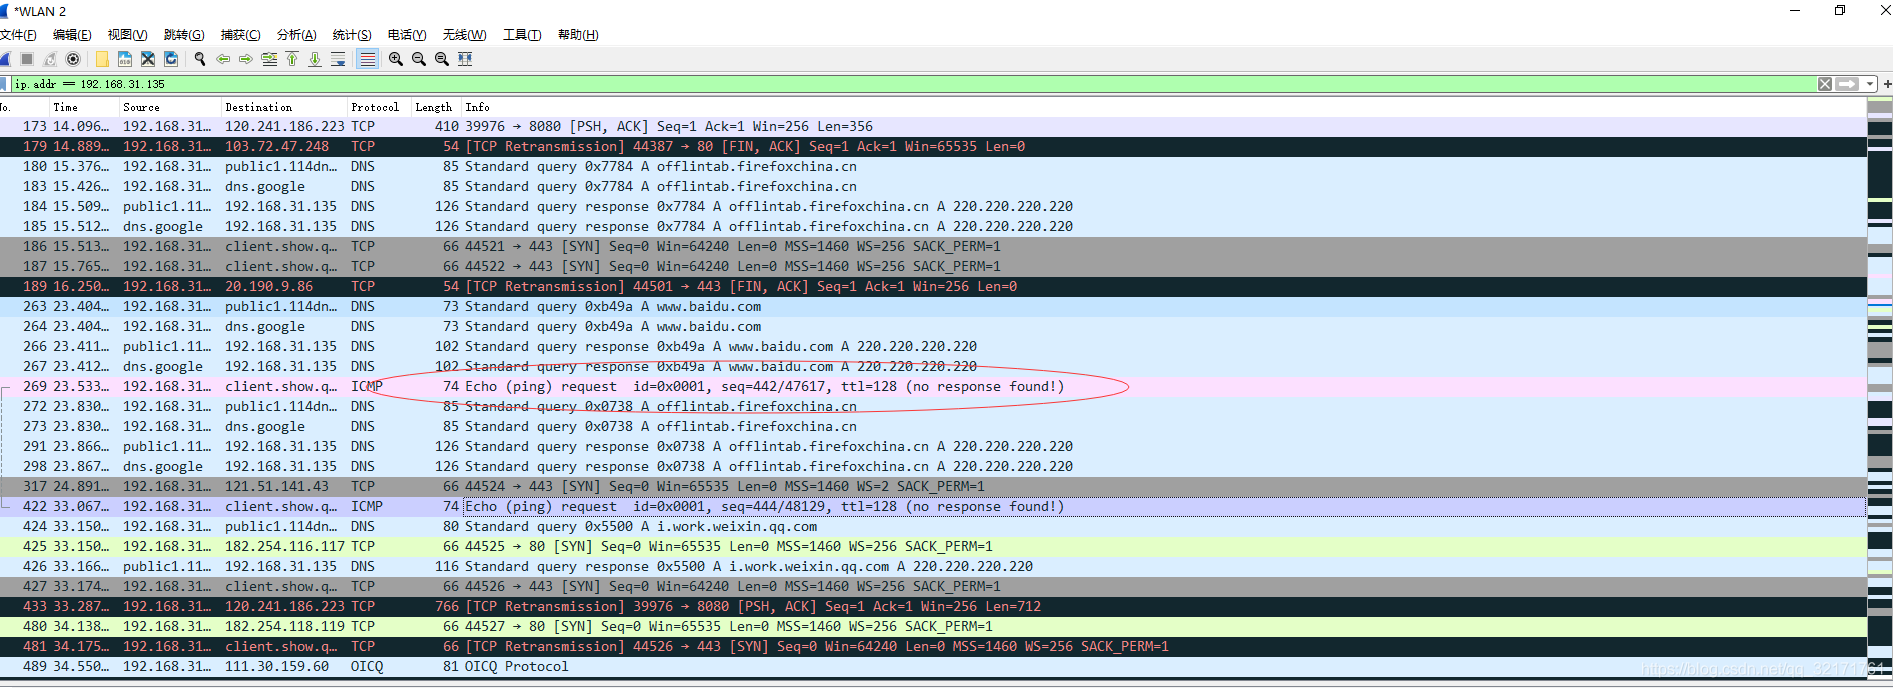Screen dimensions: 1893x688
Task: Select packet 425 to 182.254.116.117
Action: click(x=933, y=547)
